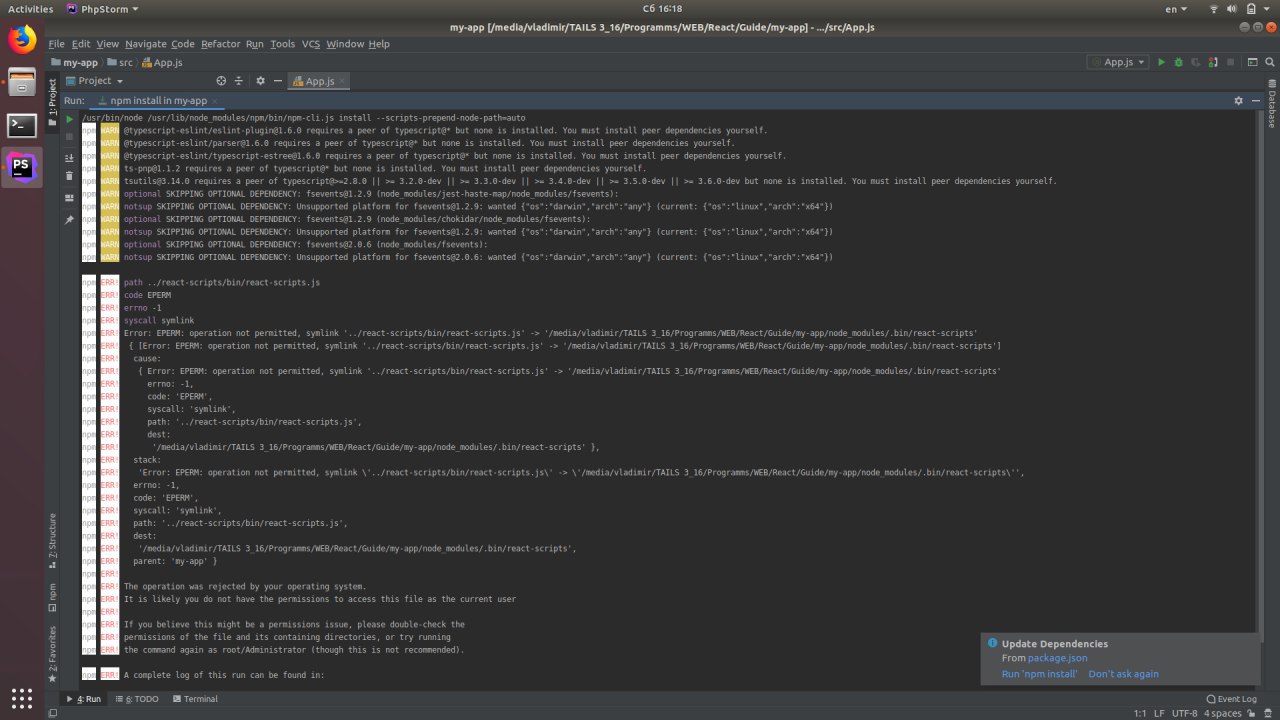Open Project panel gear settings

(x=260, y=81)
